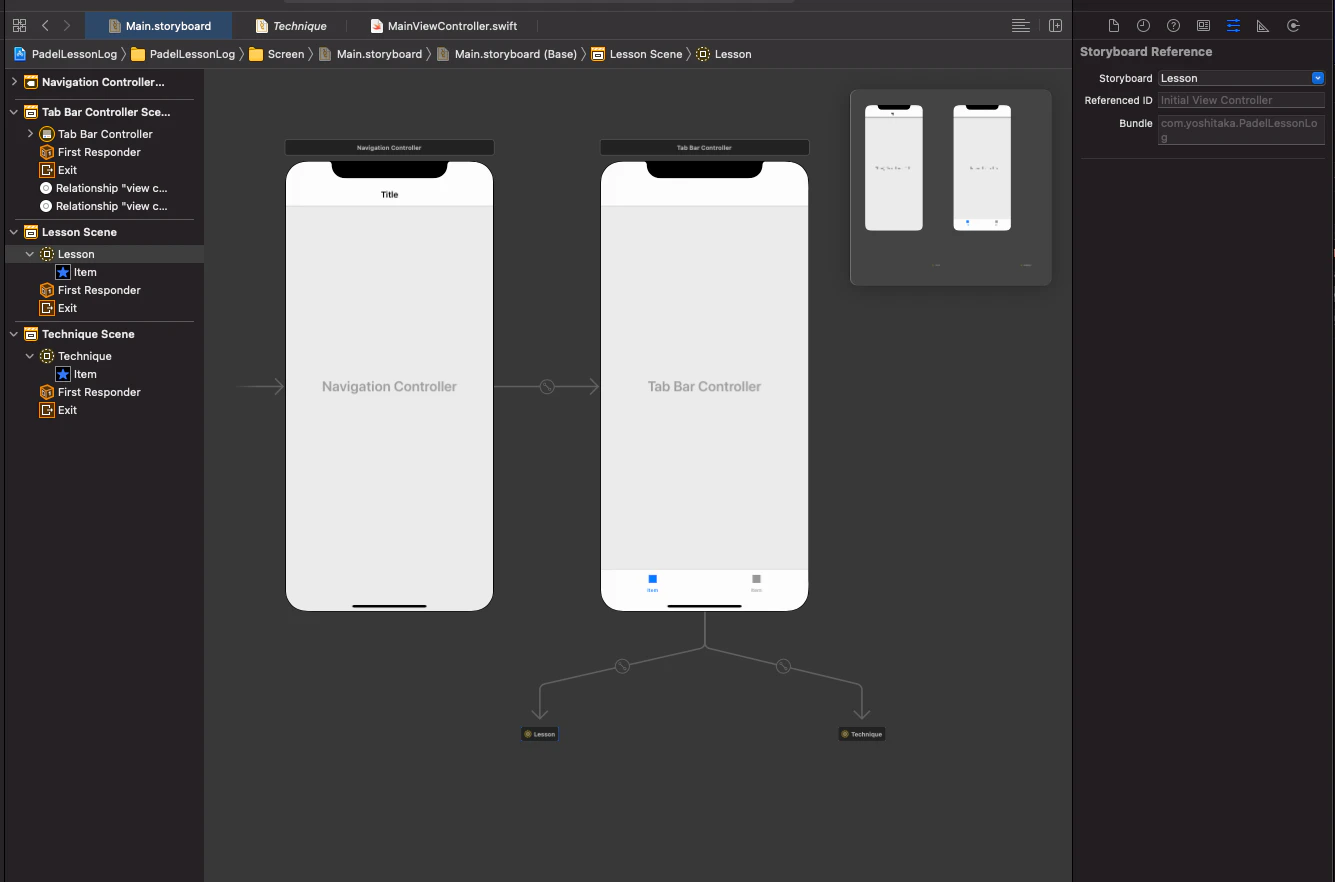Click the Title navigation bar on canvas
The width and height of the screenshot is (1335, 882).
389,194
